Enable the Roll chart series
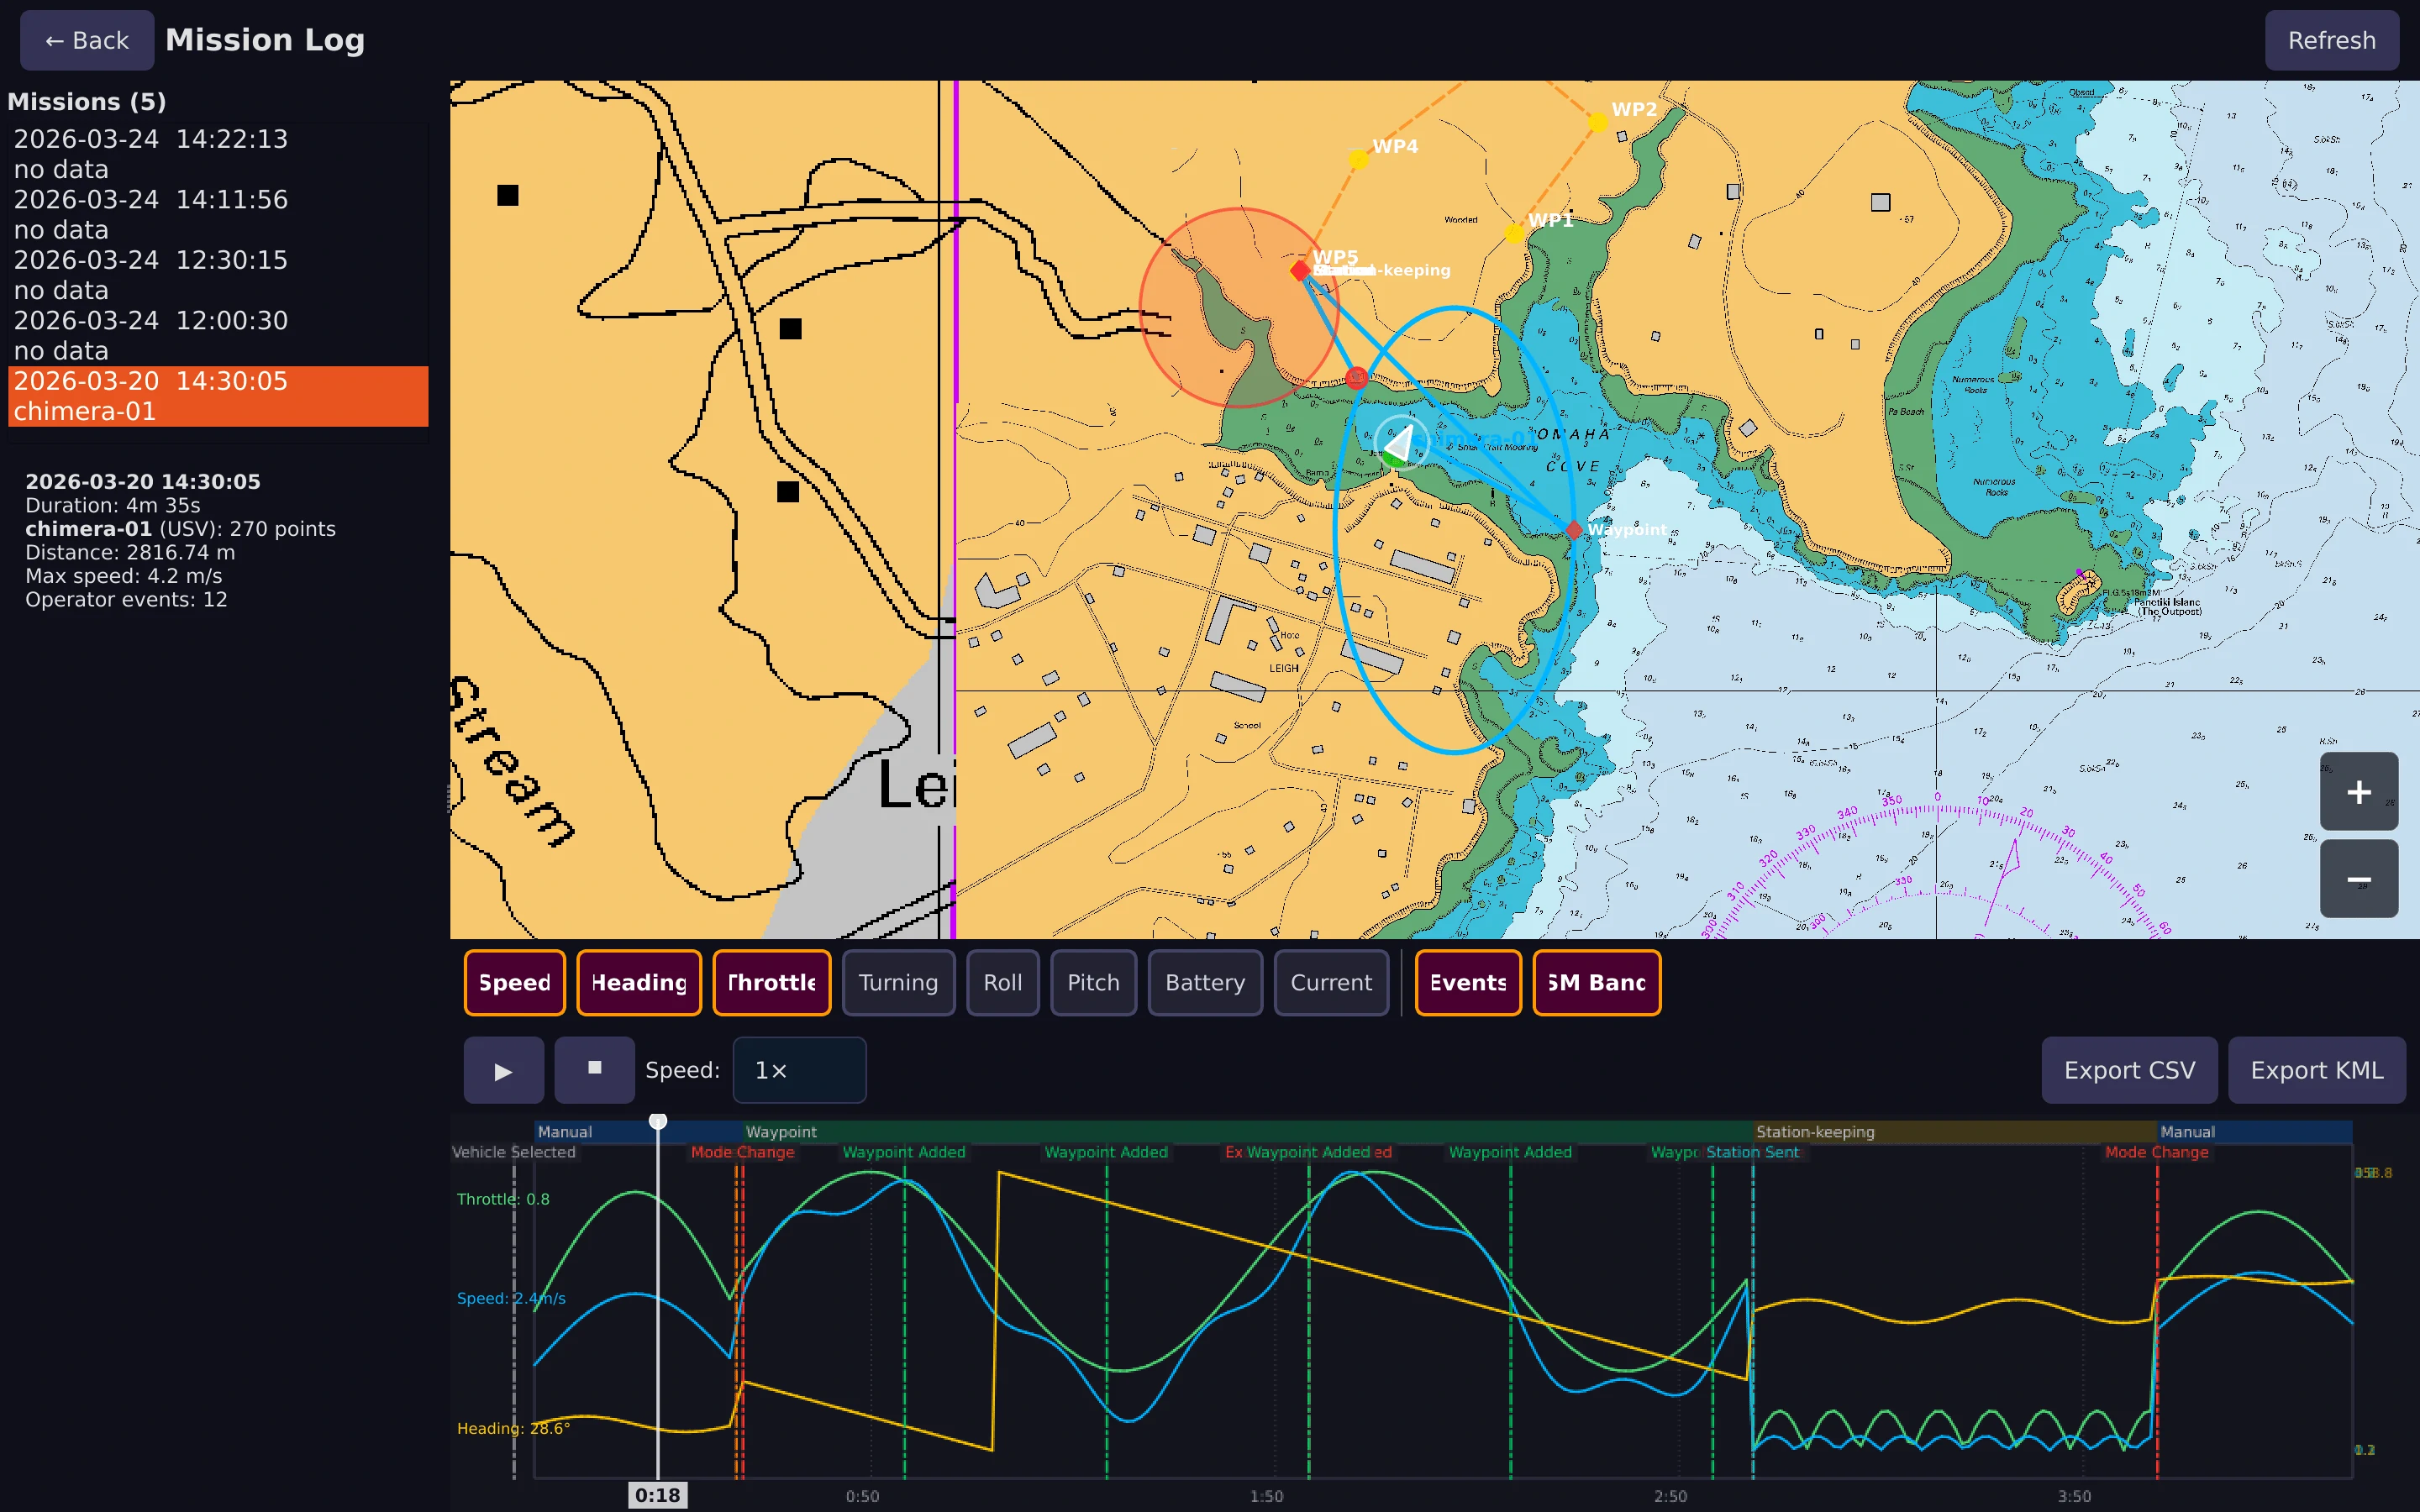2420x1512 pixels. [1002, 982]
